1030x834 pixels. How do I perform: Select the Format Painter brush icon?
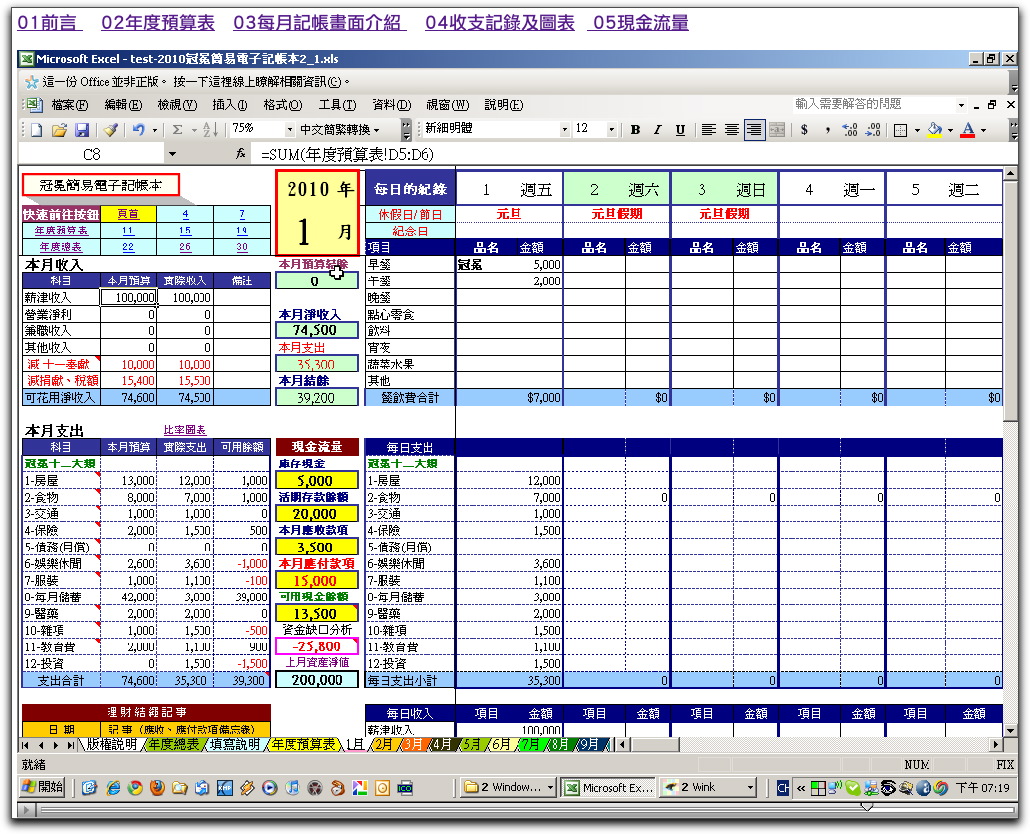(111, 130)
